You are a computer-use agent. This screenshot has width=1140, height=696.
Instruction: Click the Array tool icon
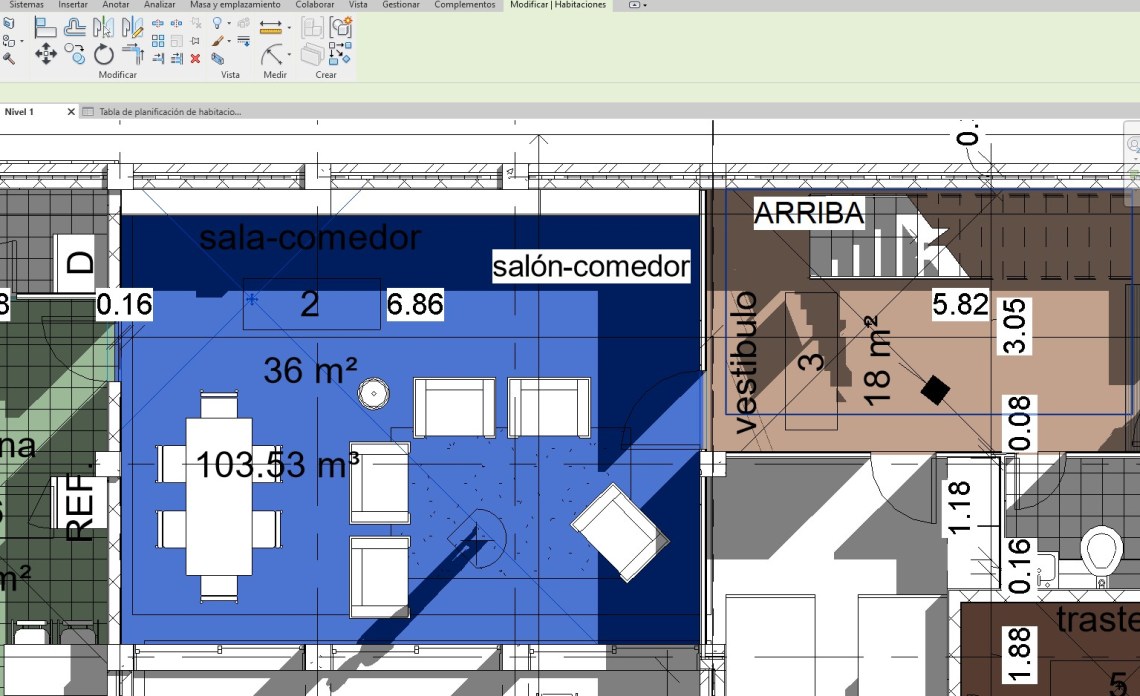tap(158, 41)
